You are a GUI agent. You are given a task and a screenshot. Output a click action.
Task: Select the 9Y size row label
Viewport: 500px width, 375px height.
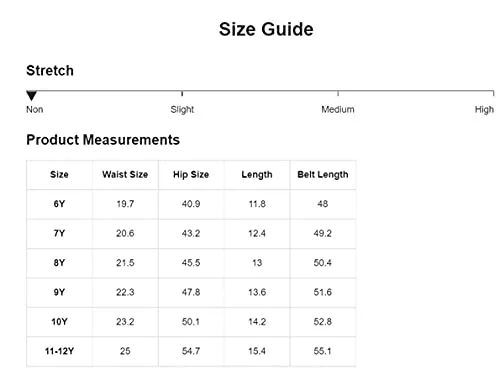(x=59, y=292)
